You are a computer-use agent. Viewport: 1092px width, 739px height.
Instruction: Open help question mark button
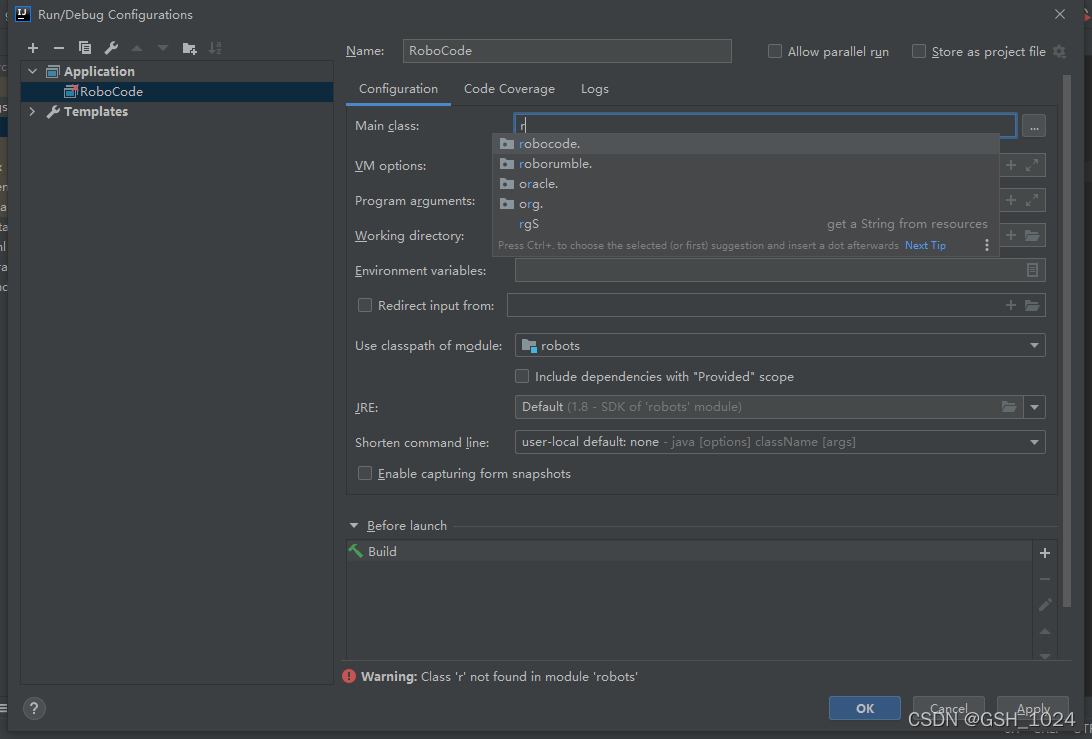tap(34, 708)
